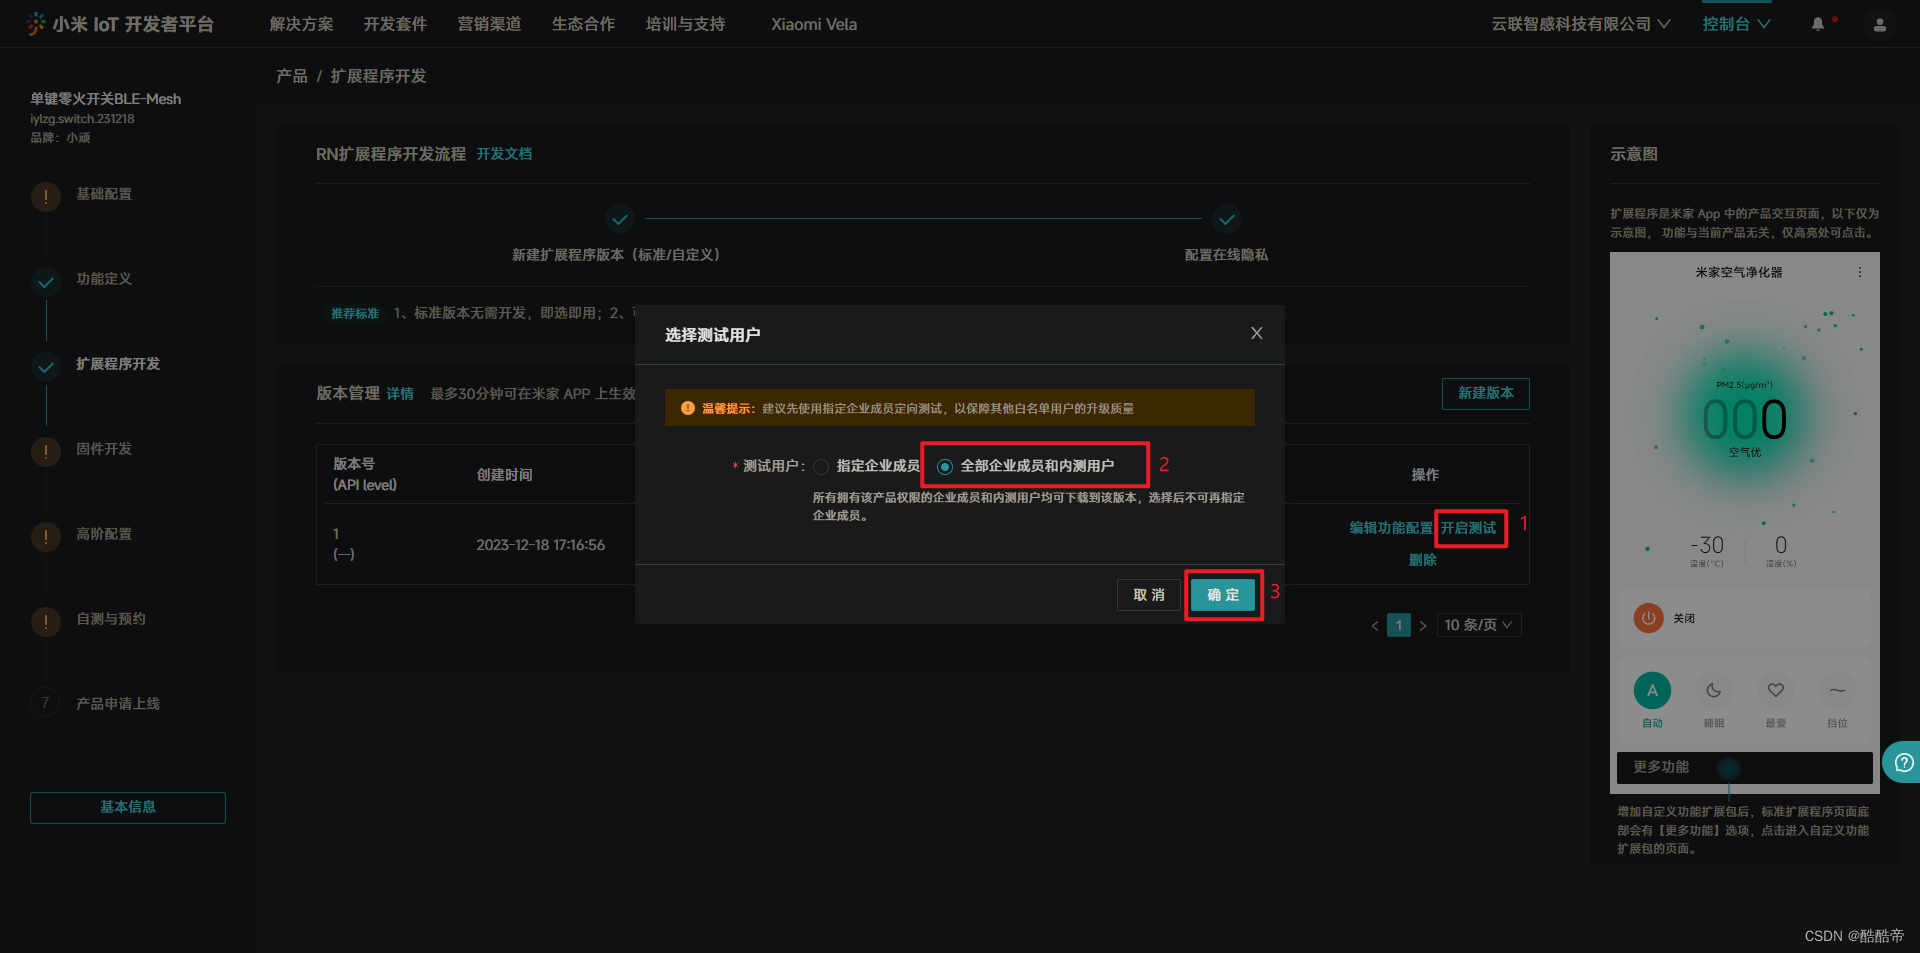Click the 固件开发 warning step icon
Image resolution: width=1920 pixels, height=953 pixels.
(46, 452)
